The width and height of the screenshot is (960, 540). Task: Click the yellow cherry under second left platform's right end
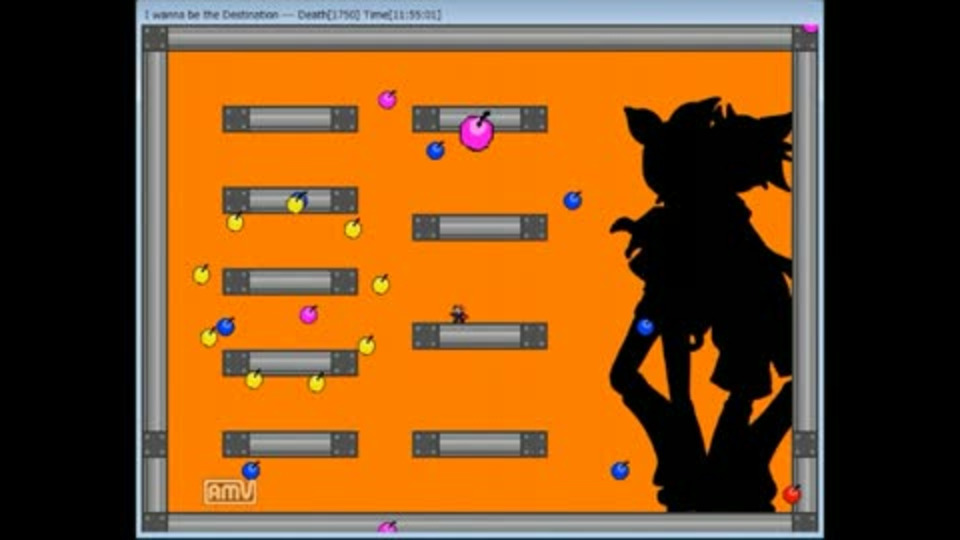tap(353, 229)
